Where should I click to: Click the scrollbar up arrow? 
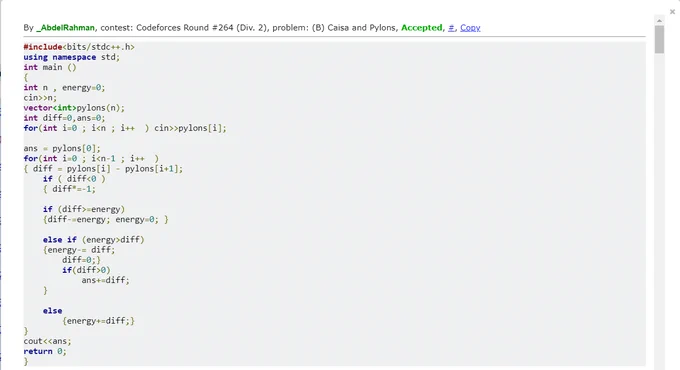pos(659,20)
